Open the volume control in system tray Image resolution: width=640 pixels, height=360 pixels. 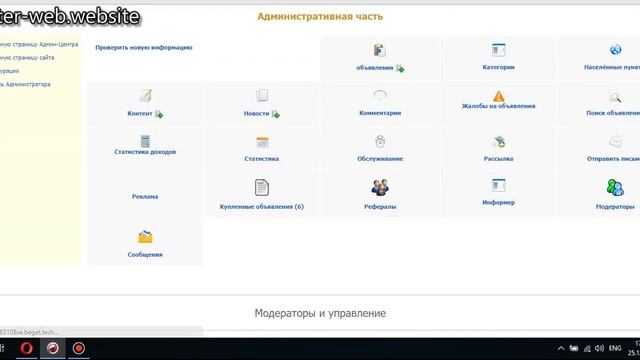click(599, 348)
